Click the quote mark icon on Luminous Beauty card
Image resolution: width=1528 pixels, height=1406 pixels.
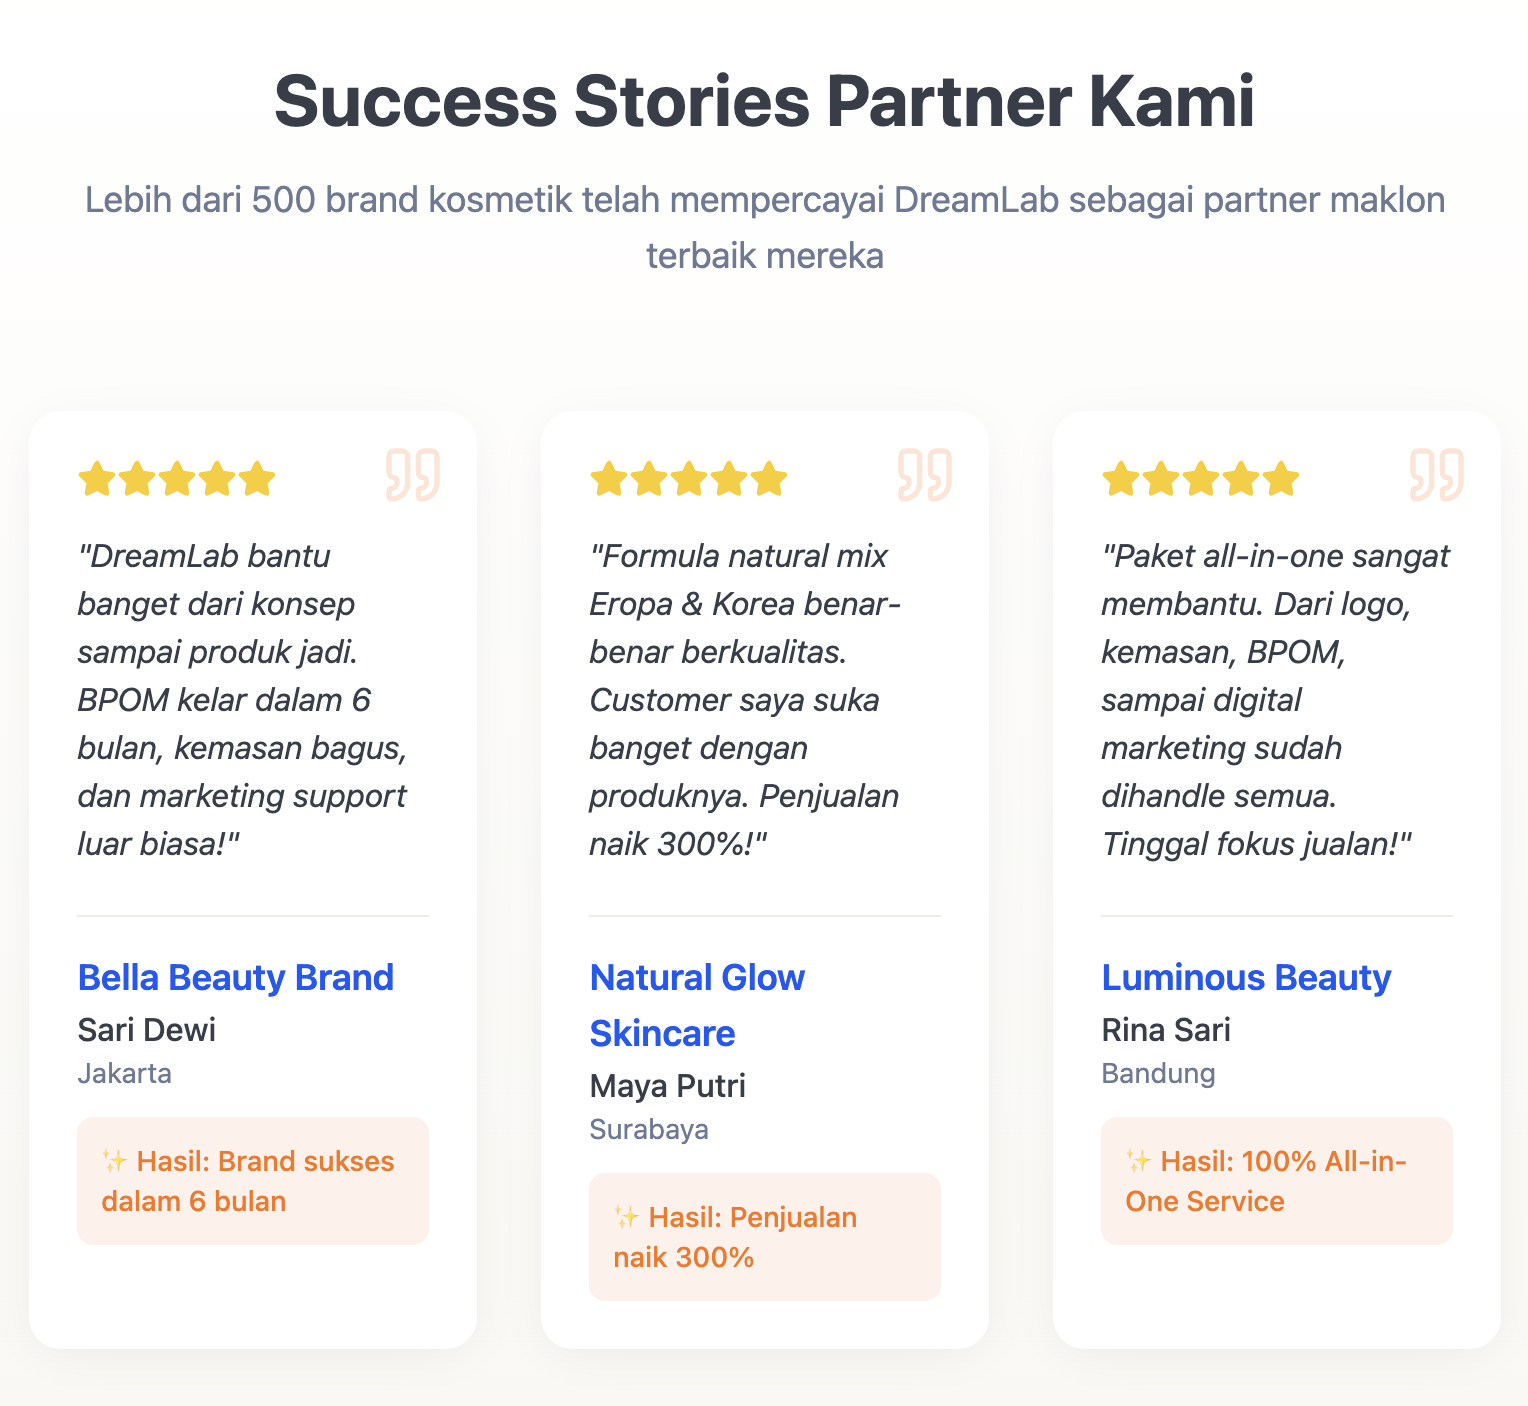1436,475
